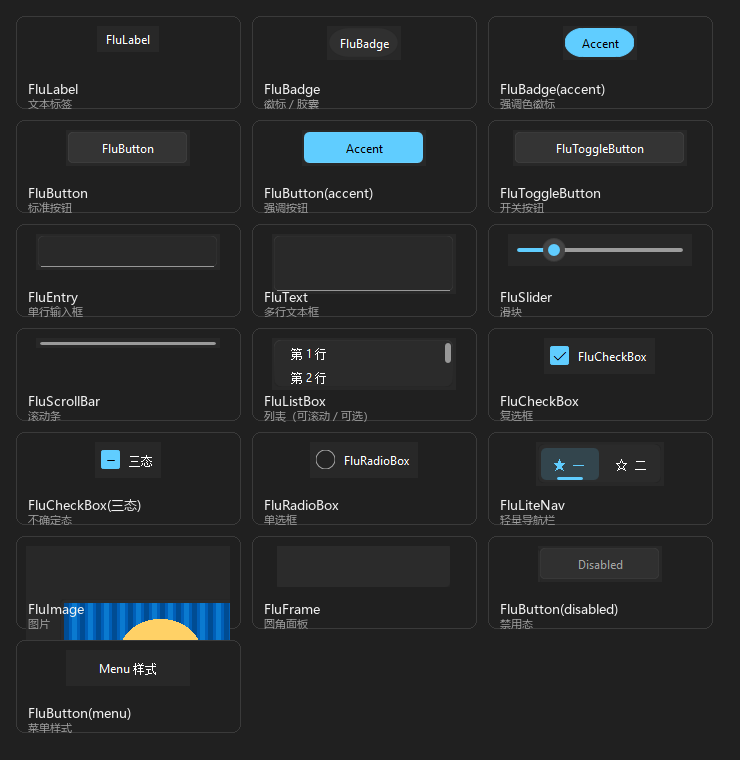Screen dimensions: 740x760
Task: Click the FluSlider thumb handle
Action: tap(554, 250)
